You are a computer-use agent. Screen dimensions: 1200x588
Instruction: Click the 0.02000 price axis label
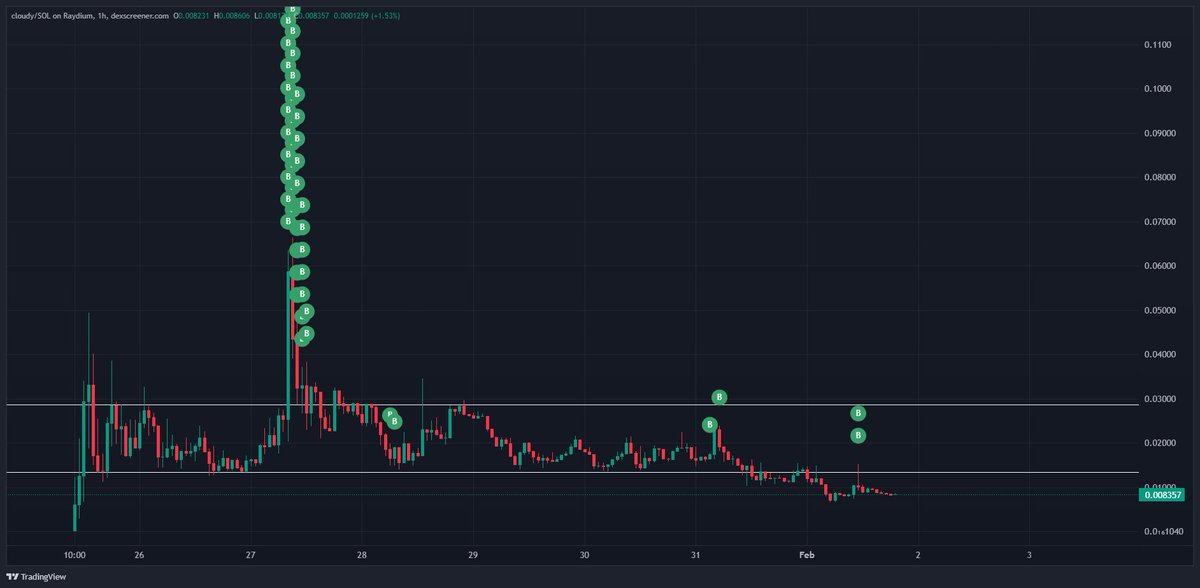(1160, 442)
